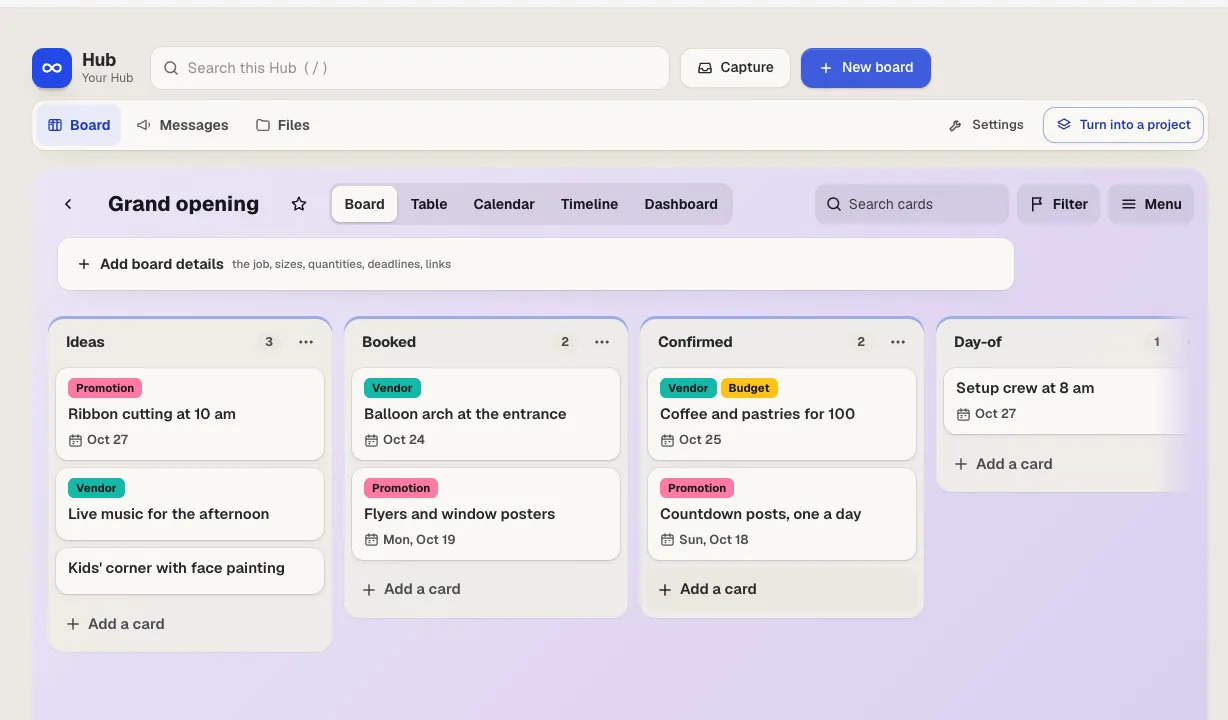Click the Budget tag on Coffee and pastries
The image size is (1228, 720).
tap(749, 388)
